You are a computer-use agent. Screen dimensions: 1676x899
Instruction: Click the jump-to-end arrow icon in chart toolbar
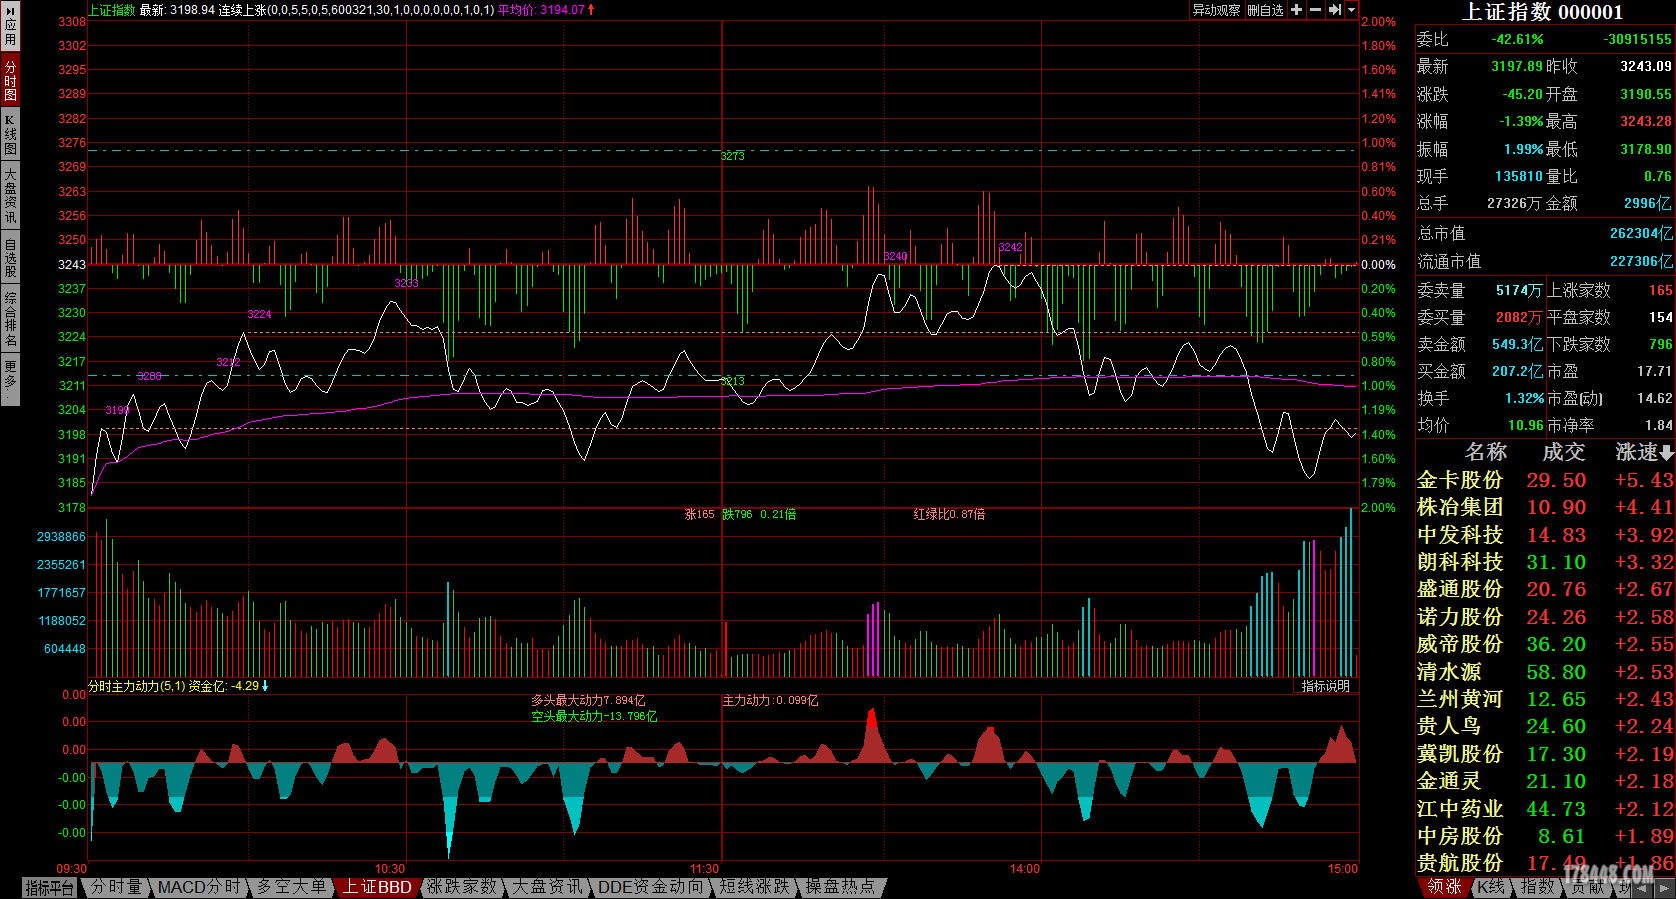click(1334, 10)
